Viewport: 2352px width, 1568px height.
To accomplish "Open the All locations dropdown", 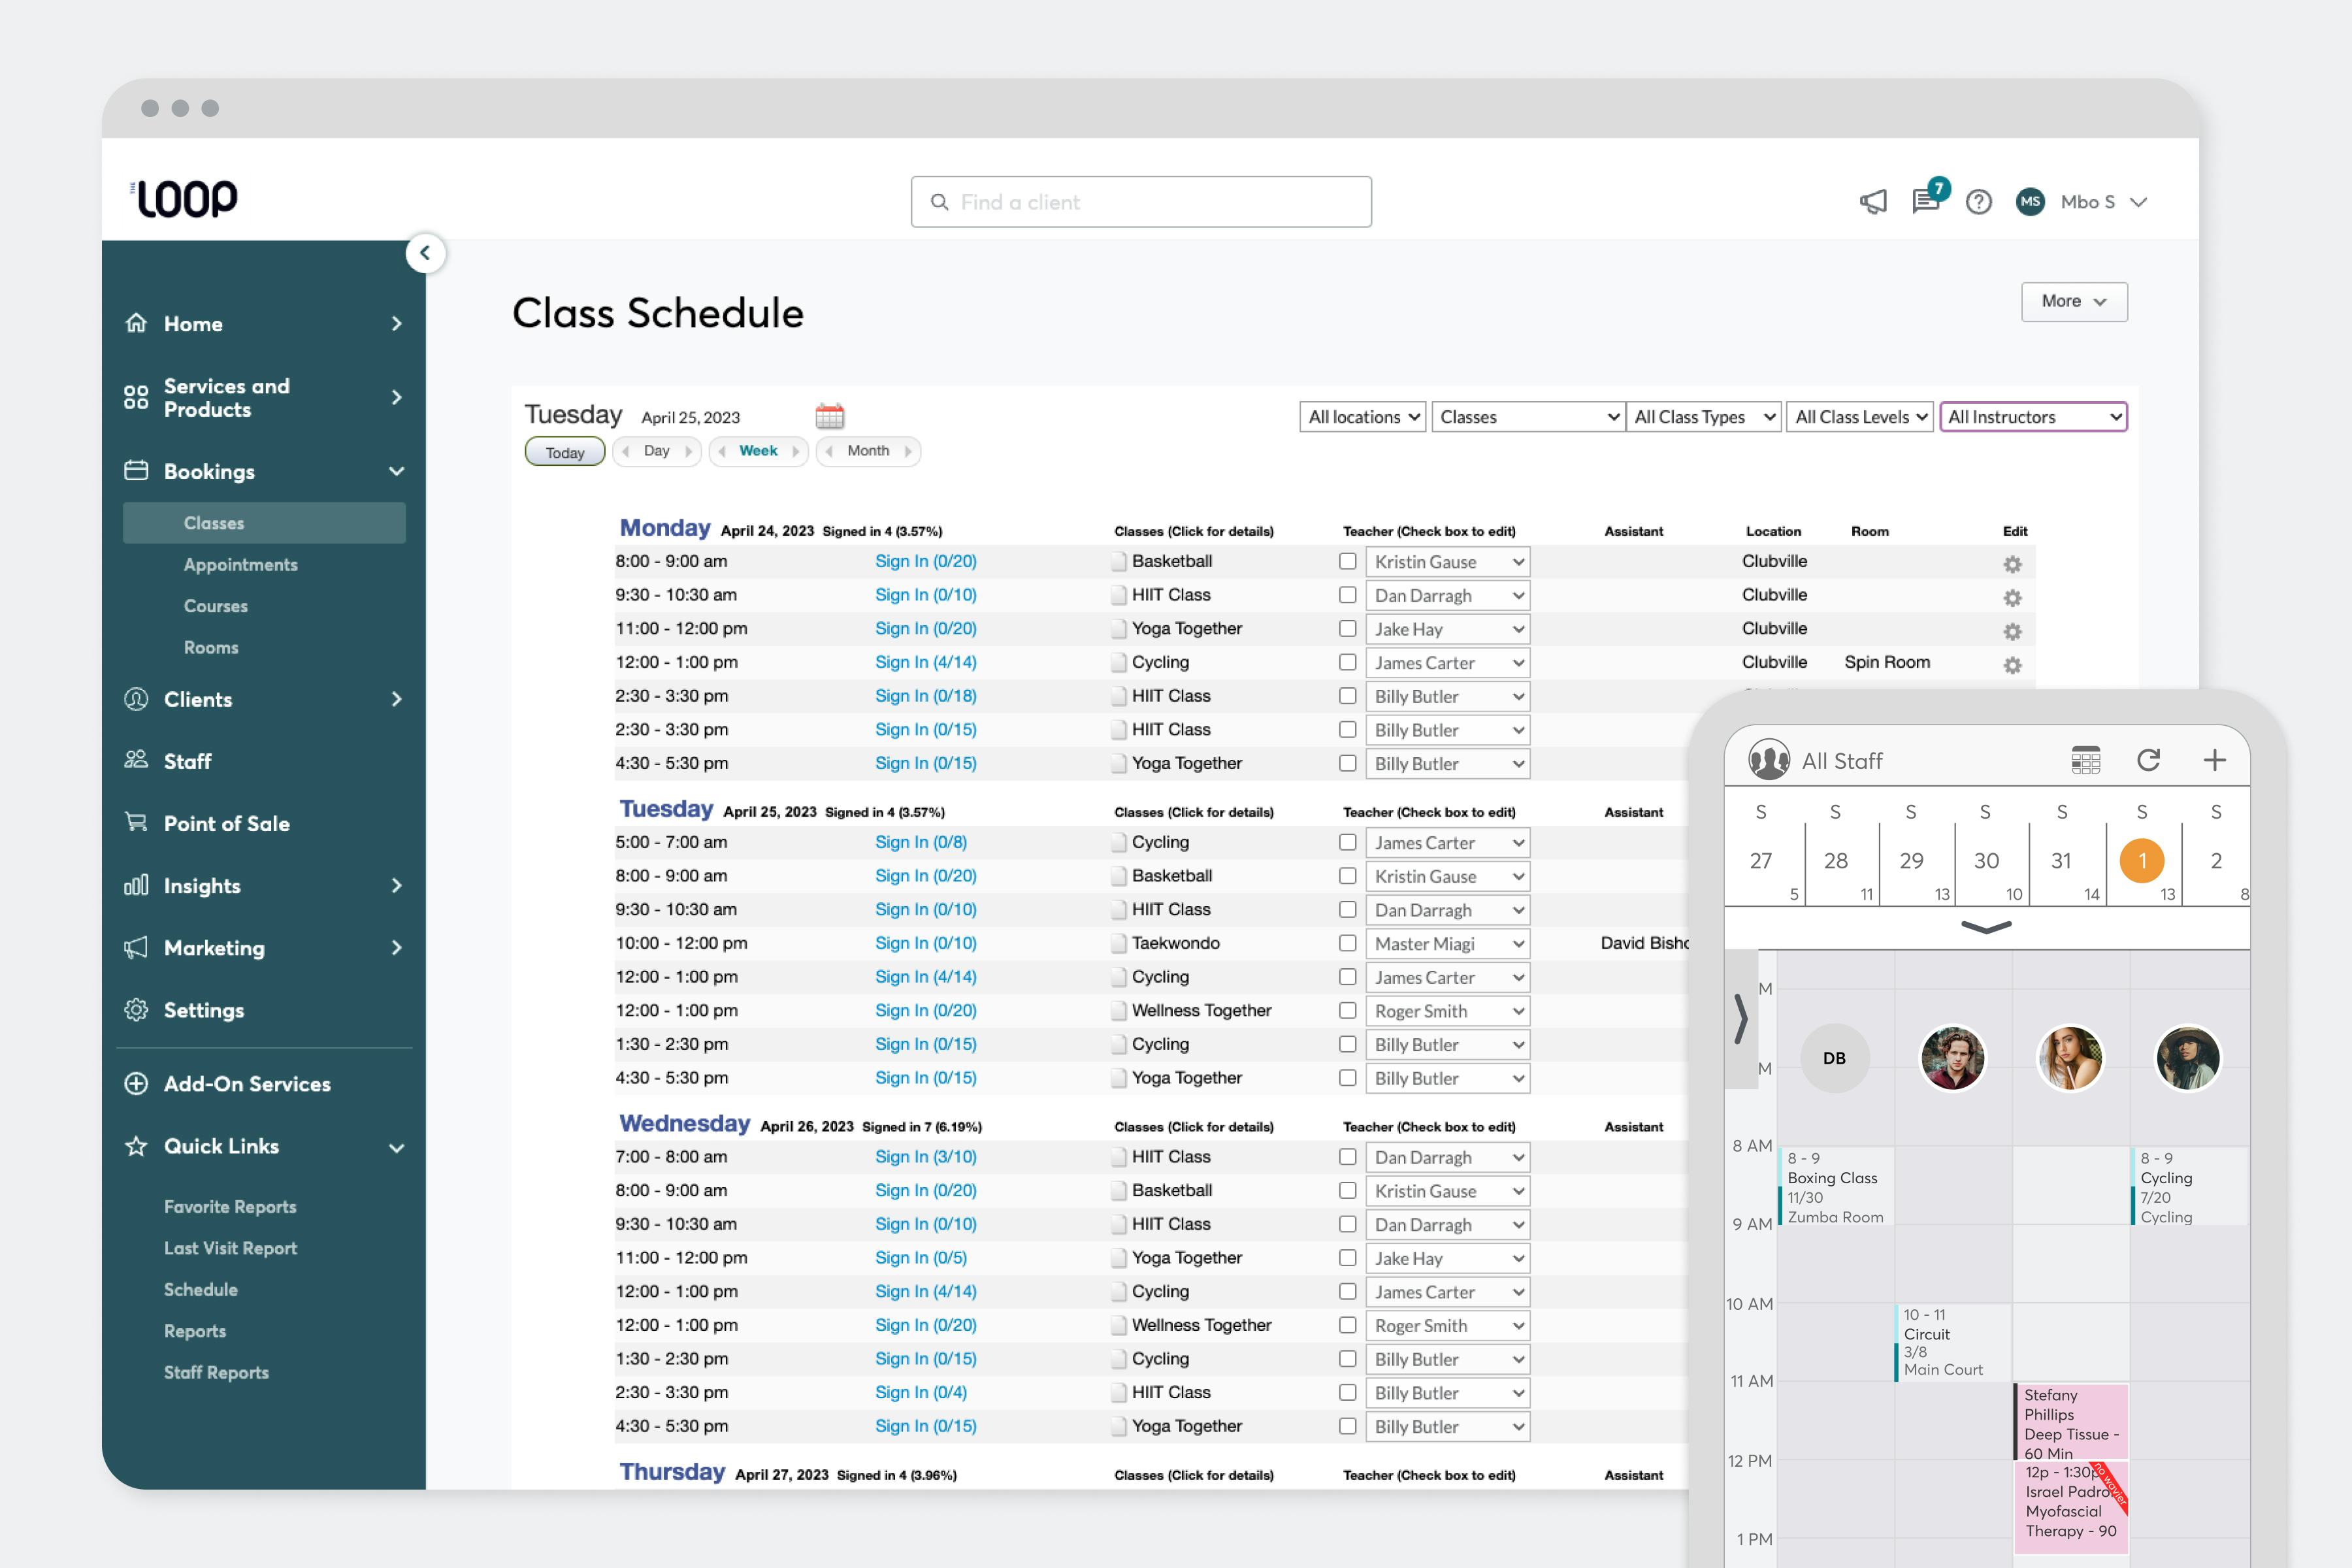I will (x=1362, y=417).
